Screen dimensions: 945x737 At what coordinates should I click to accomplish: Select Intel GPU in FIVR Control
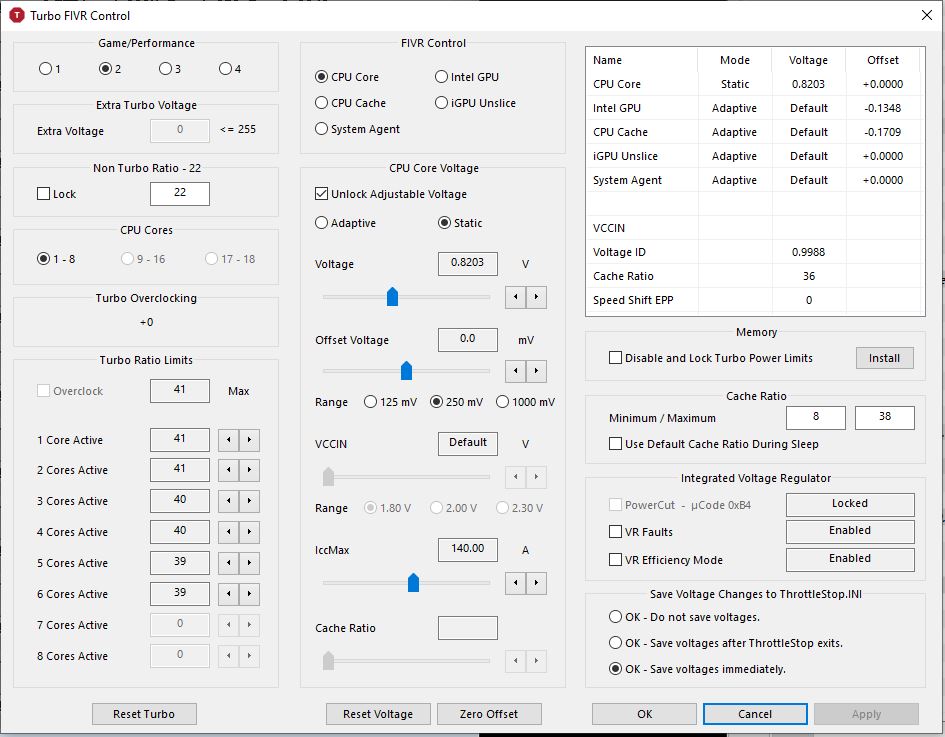click(x=467, y=77)
